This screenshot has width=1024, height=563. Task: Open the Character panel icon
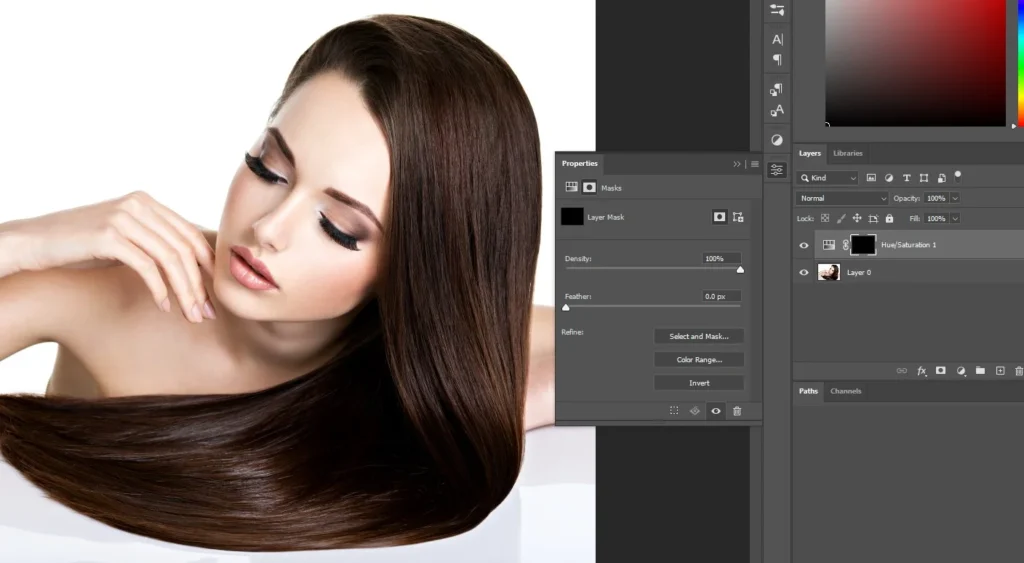(777, 39)
